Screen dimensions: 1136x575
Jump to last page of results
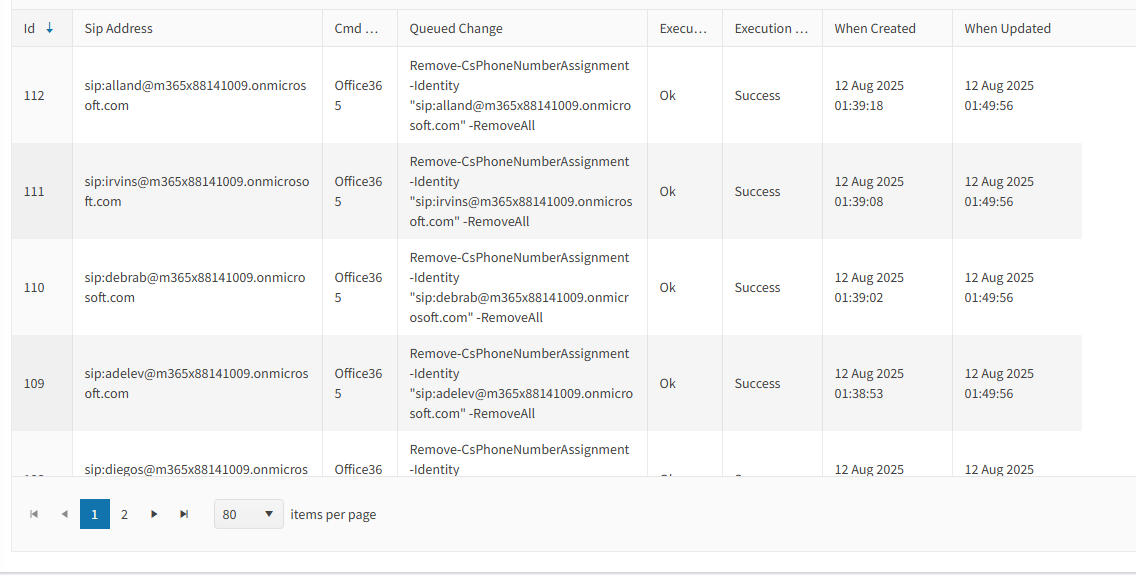pos(184,514)
